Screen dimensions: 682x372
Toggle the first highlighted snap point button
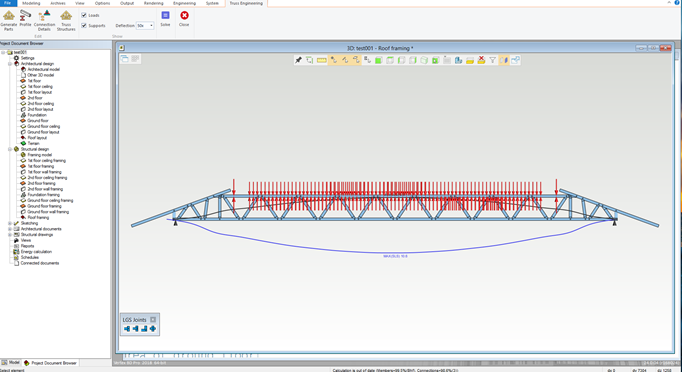[333, 60]
